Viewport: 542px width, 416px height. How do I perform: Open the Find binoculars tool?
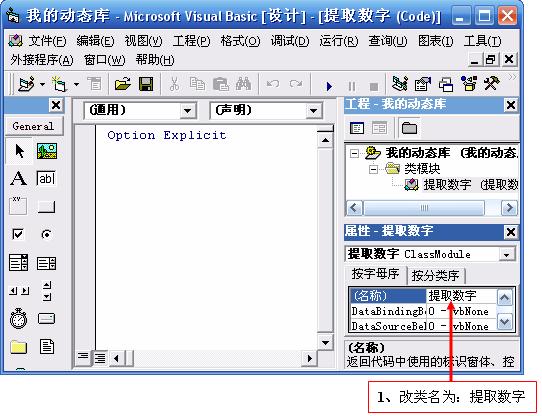[243, 84]
